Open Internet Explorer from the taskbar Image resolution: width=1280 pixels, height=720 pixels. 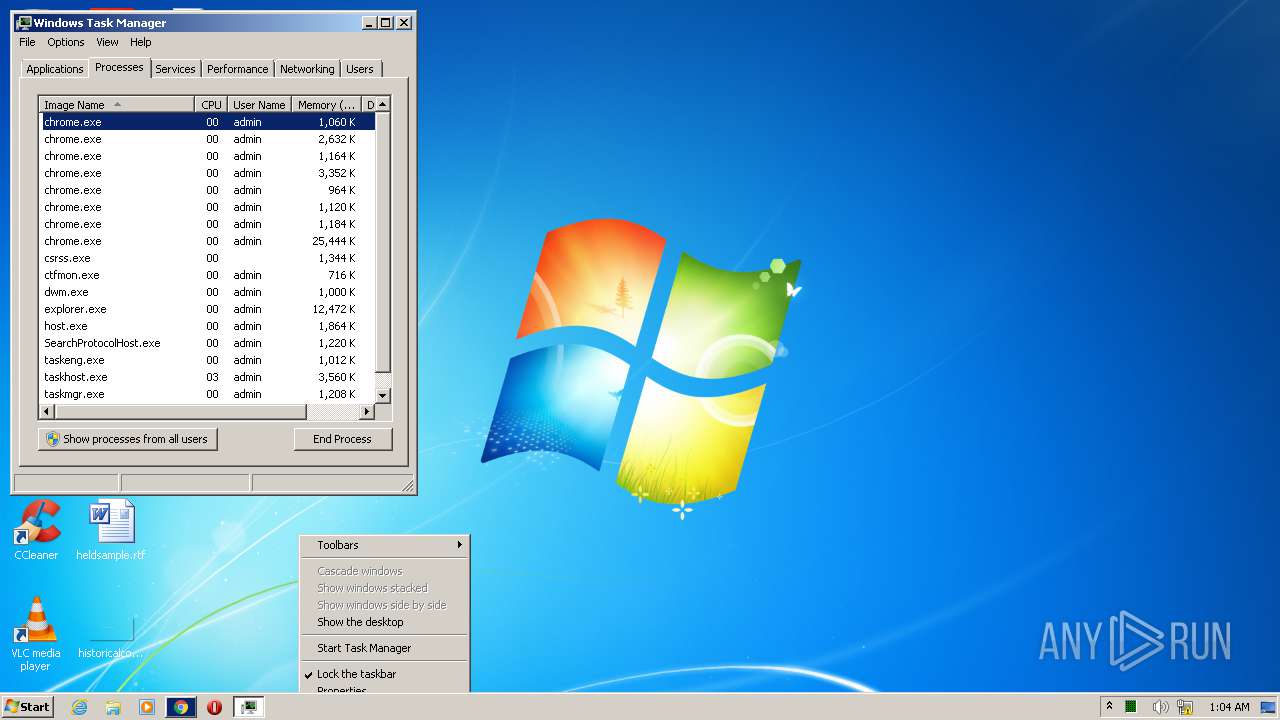(x=80, y=707)
